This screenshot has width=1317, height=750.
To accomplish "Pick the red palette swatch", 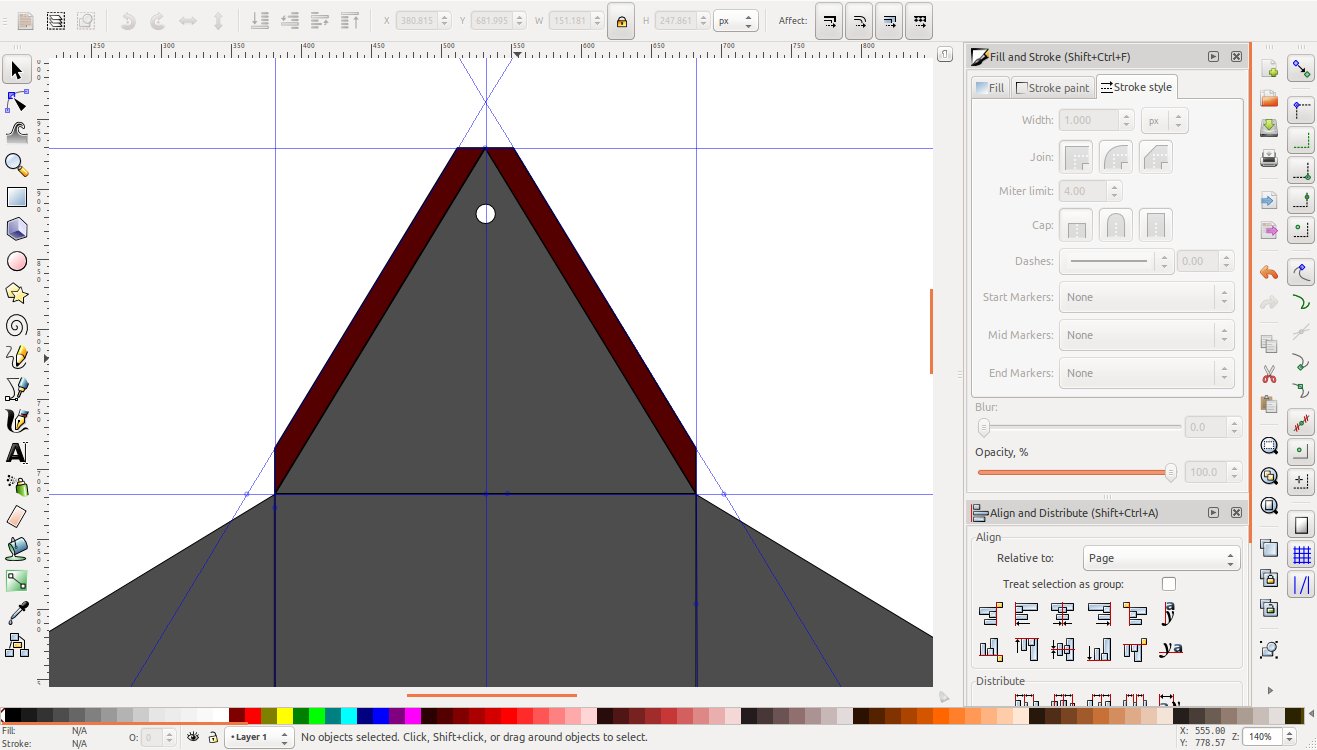I will point(253,715).
